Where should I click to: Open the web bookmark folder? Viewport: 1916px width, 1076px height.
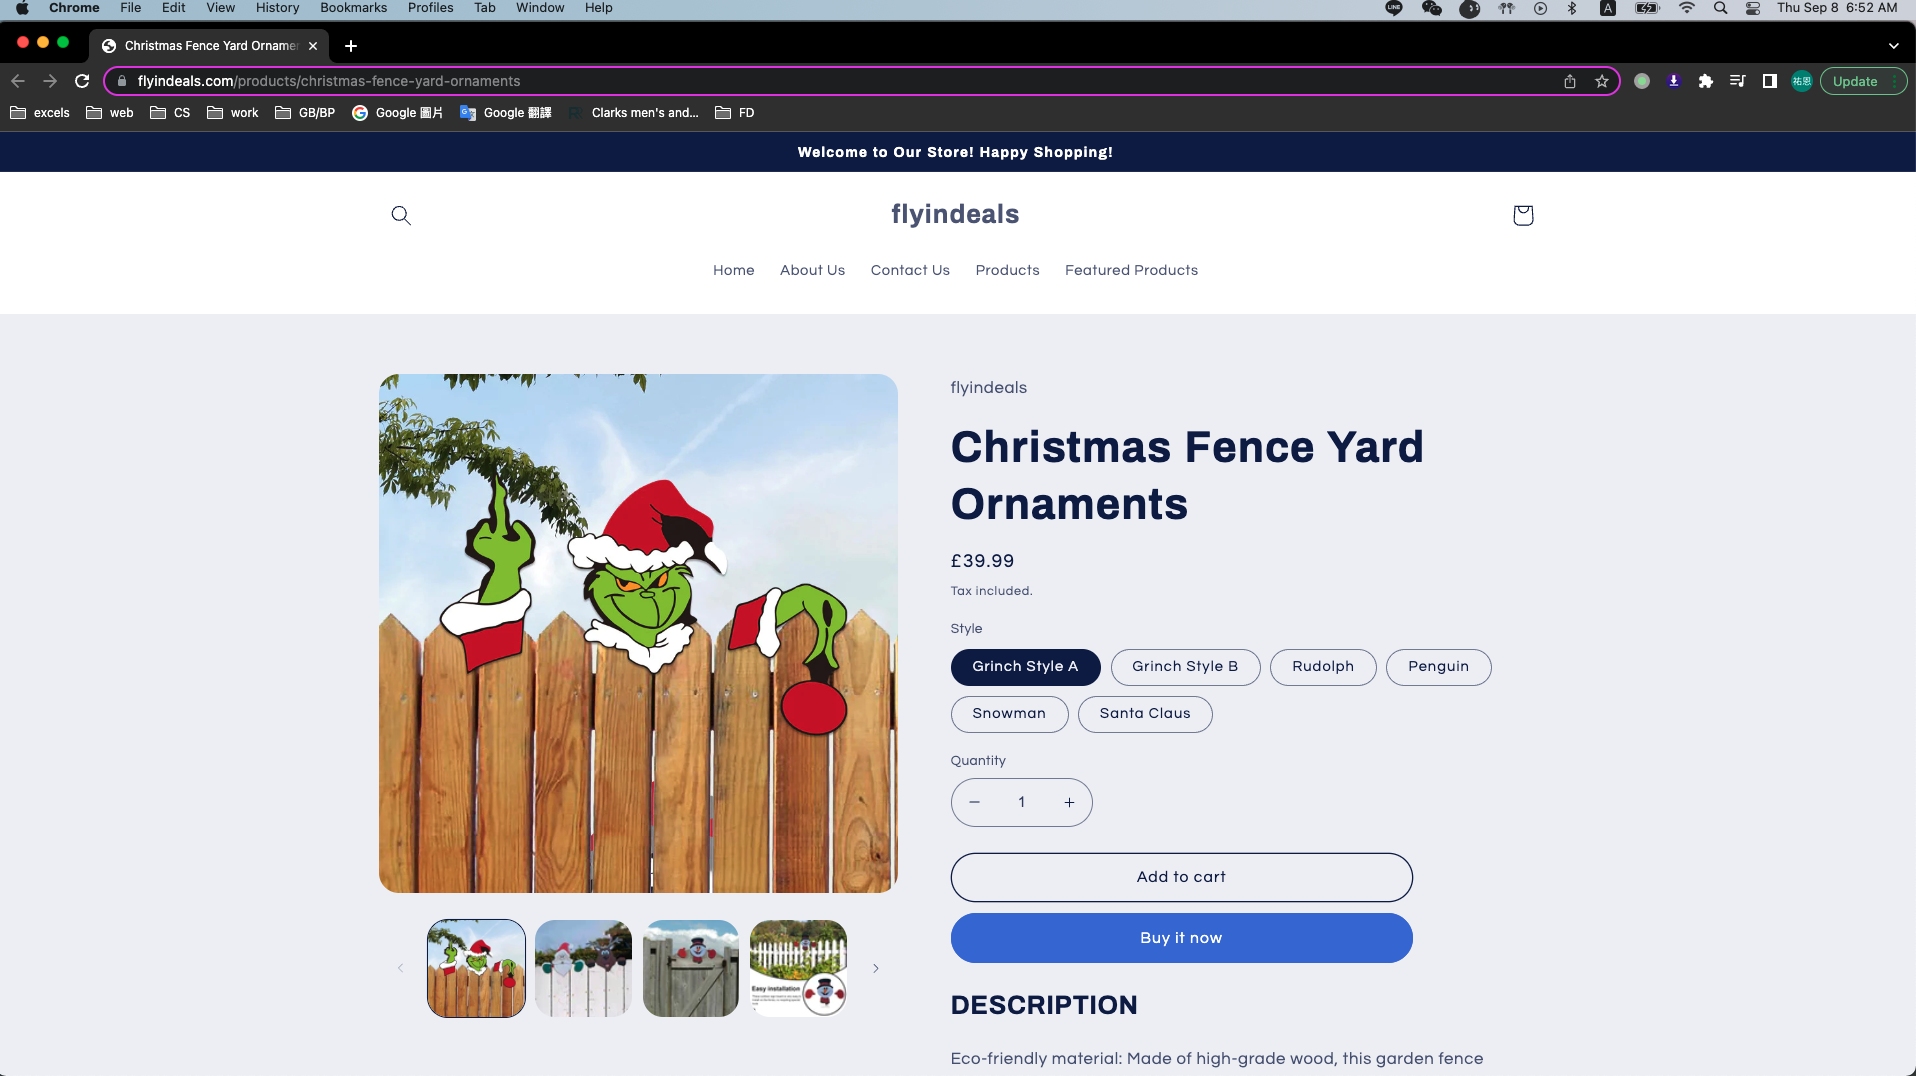pyautogui.click(x=110, y=113)
